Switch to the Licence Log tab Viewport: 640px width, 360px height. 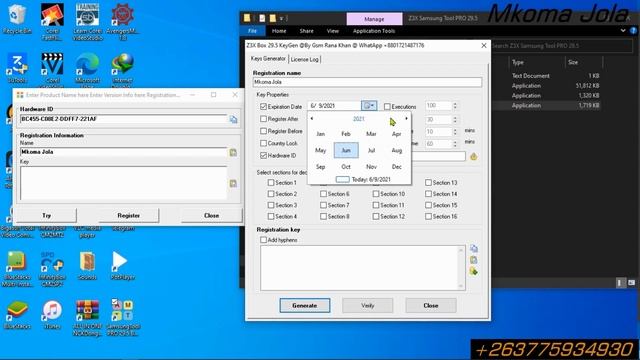(304, 60)
